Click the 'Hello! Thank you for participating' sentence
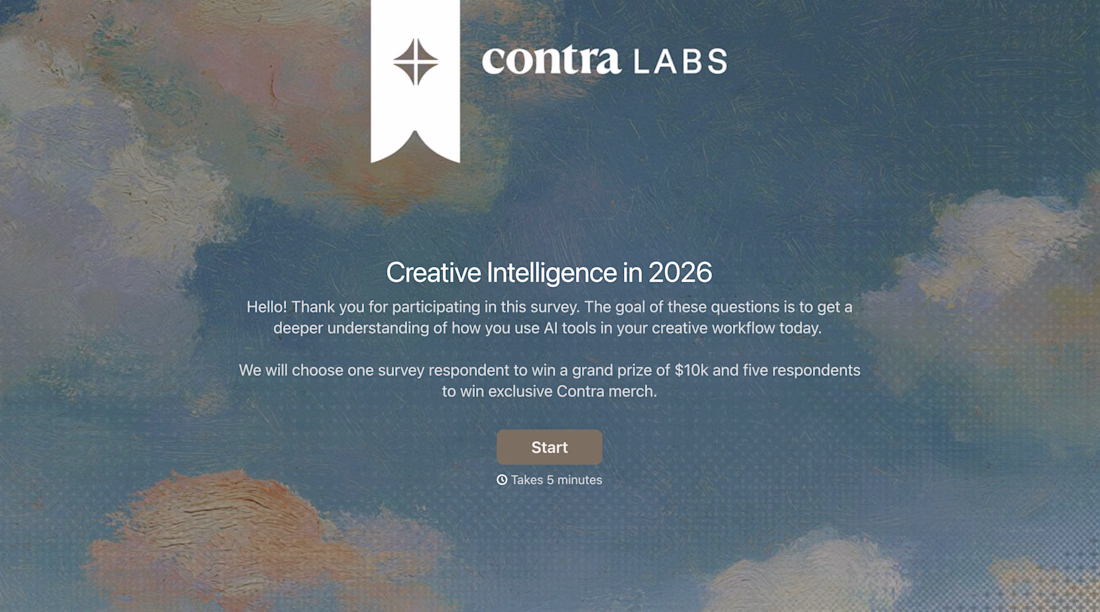 coord(414,307)
